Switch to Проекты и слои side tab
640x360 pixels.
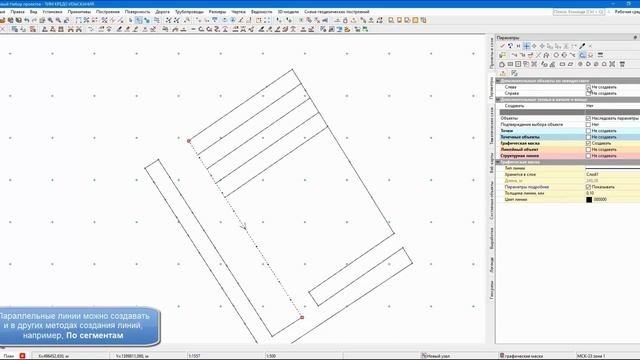coord(491,52)
